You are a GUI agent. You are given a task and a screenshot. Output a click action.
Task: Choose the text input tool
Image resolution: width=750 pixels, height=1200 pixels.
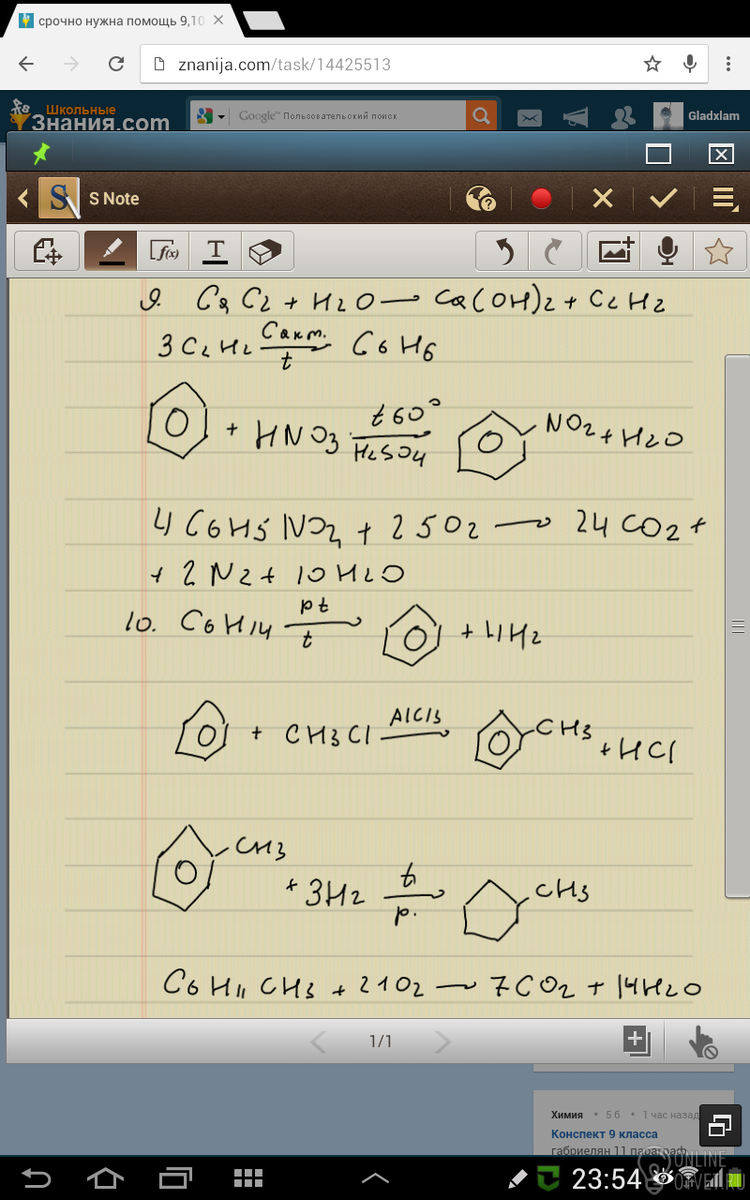(x=215, y=251)
